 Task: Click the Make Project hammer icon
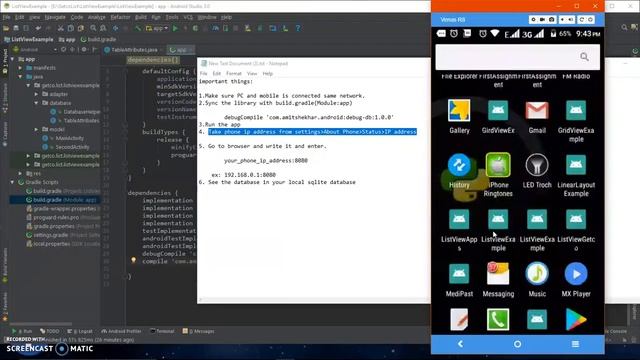138,28
